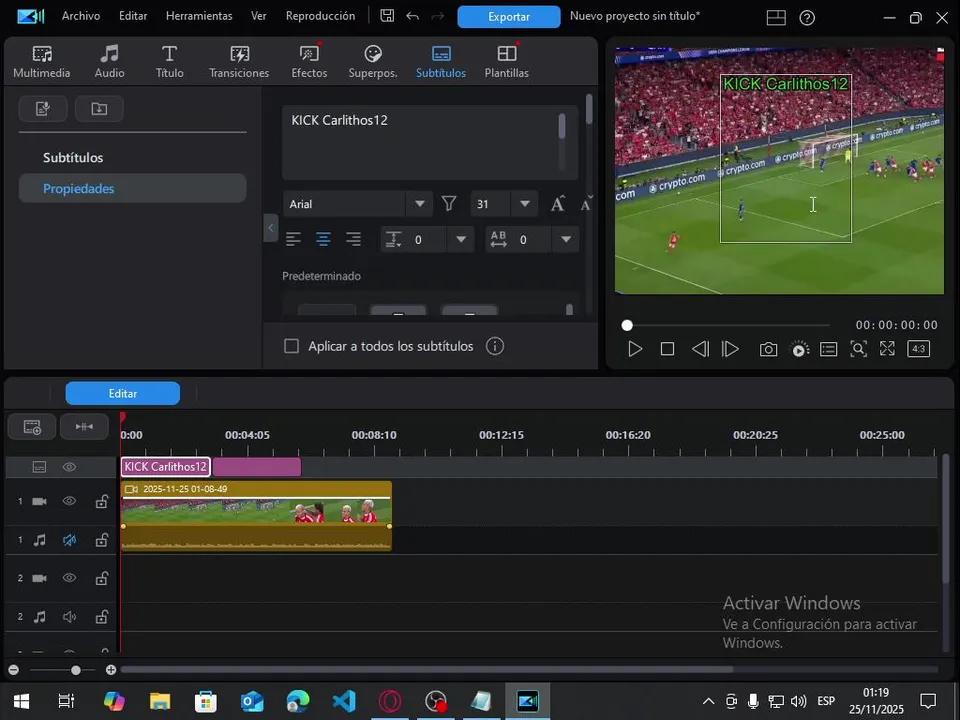Open the help question mark icon
Image resolution: width=960 pixels, height=720 pixels.
(807, 18)
